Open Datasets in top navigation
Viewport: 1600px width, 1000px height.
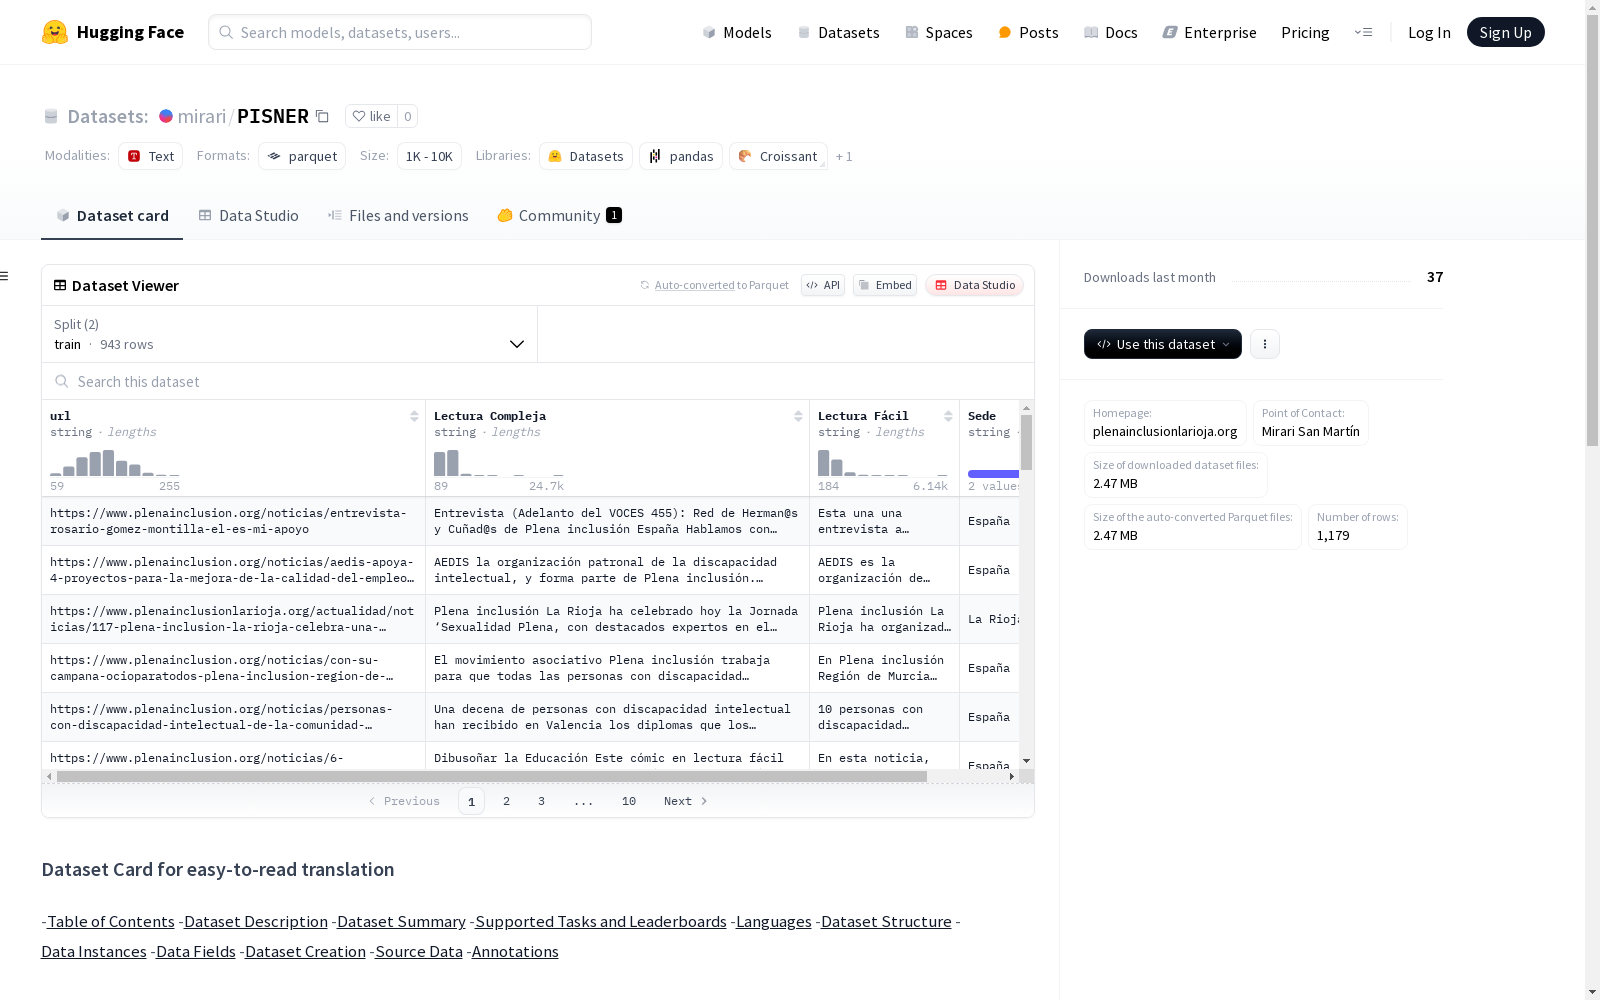coord(838,32)
